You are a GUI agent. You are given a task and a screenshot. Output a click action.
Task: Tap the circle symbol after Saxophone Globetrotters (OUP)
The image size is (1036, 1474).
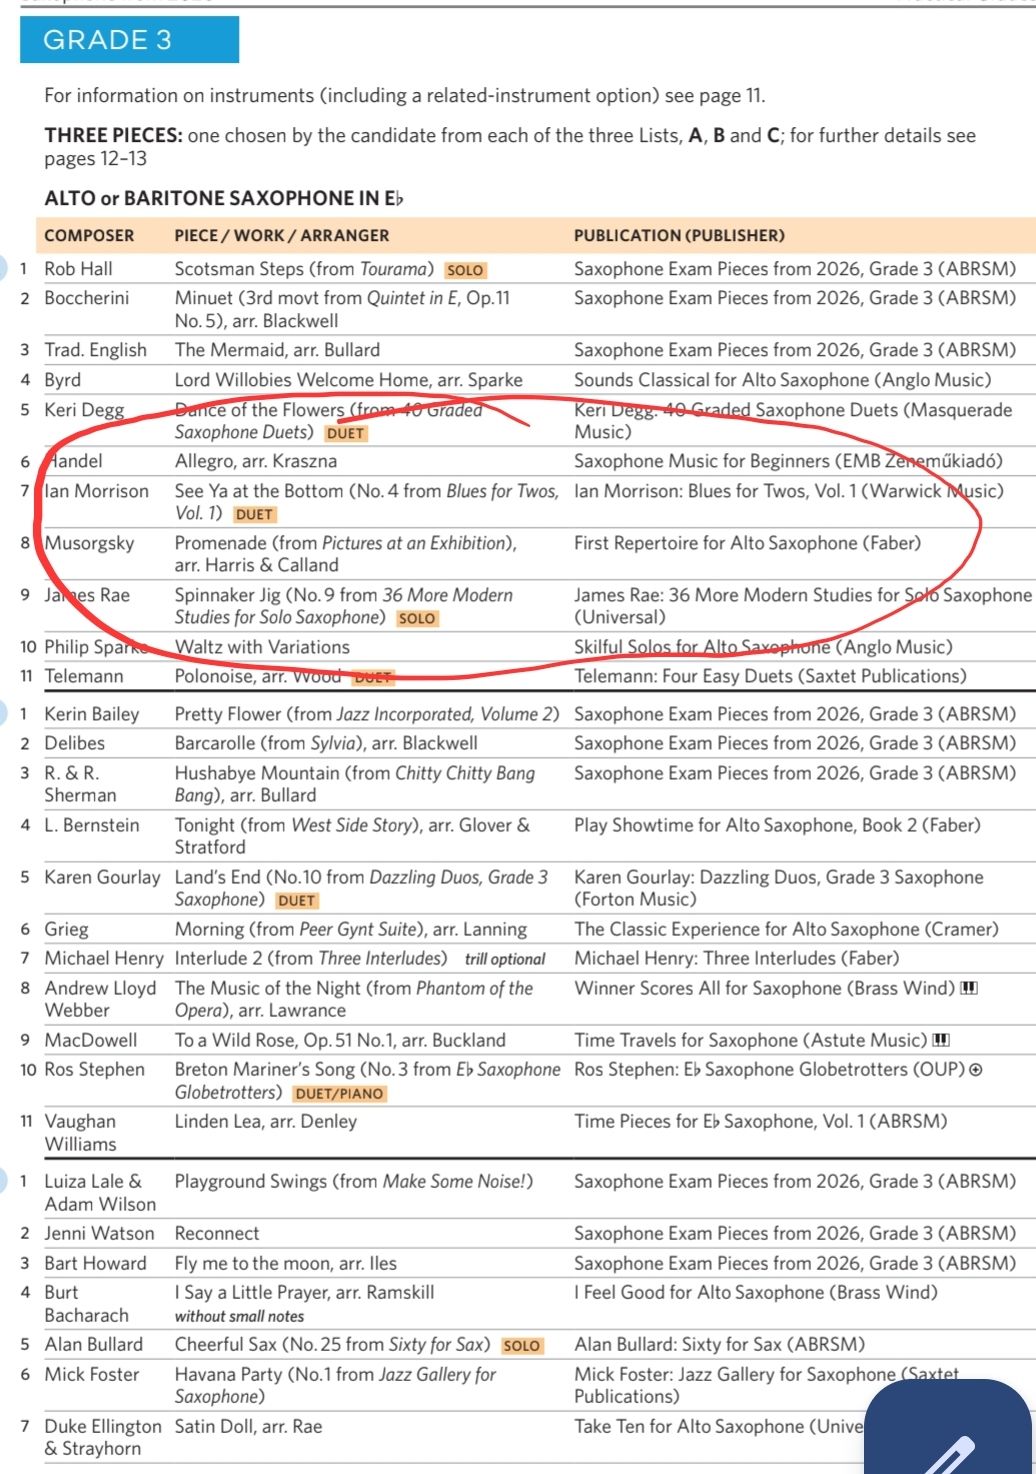(976, 1070)
